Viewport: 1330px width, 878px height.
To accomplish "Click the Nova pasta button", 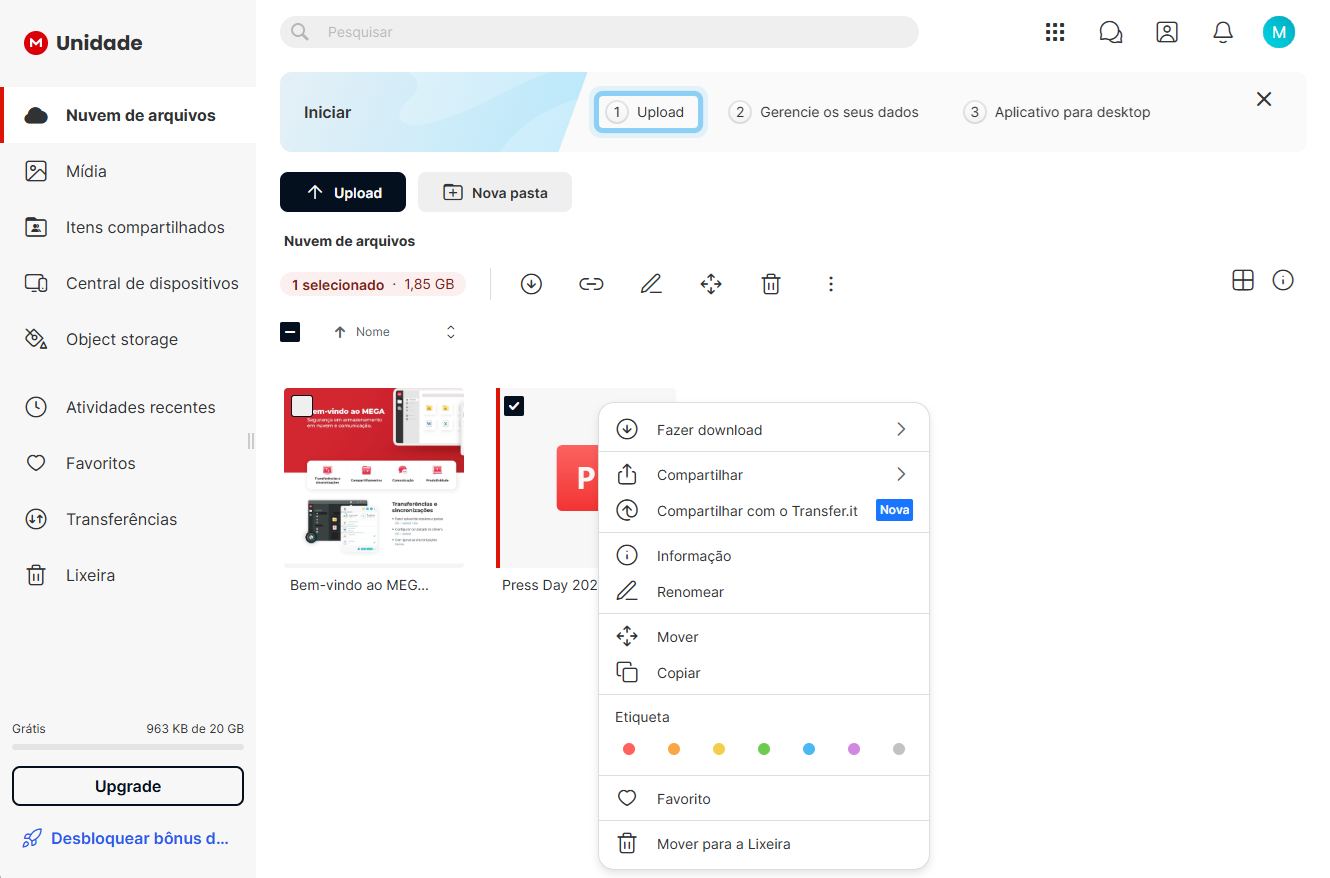I will tap(495, 193).
